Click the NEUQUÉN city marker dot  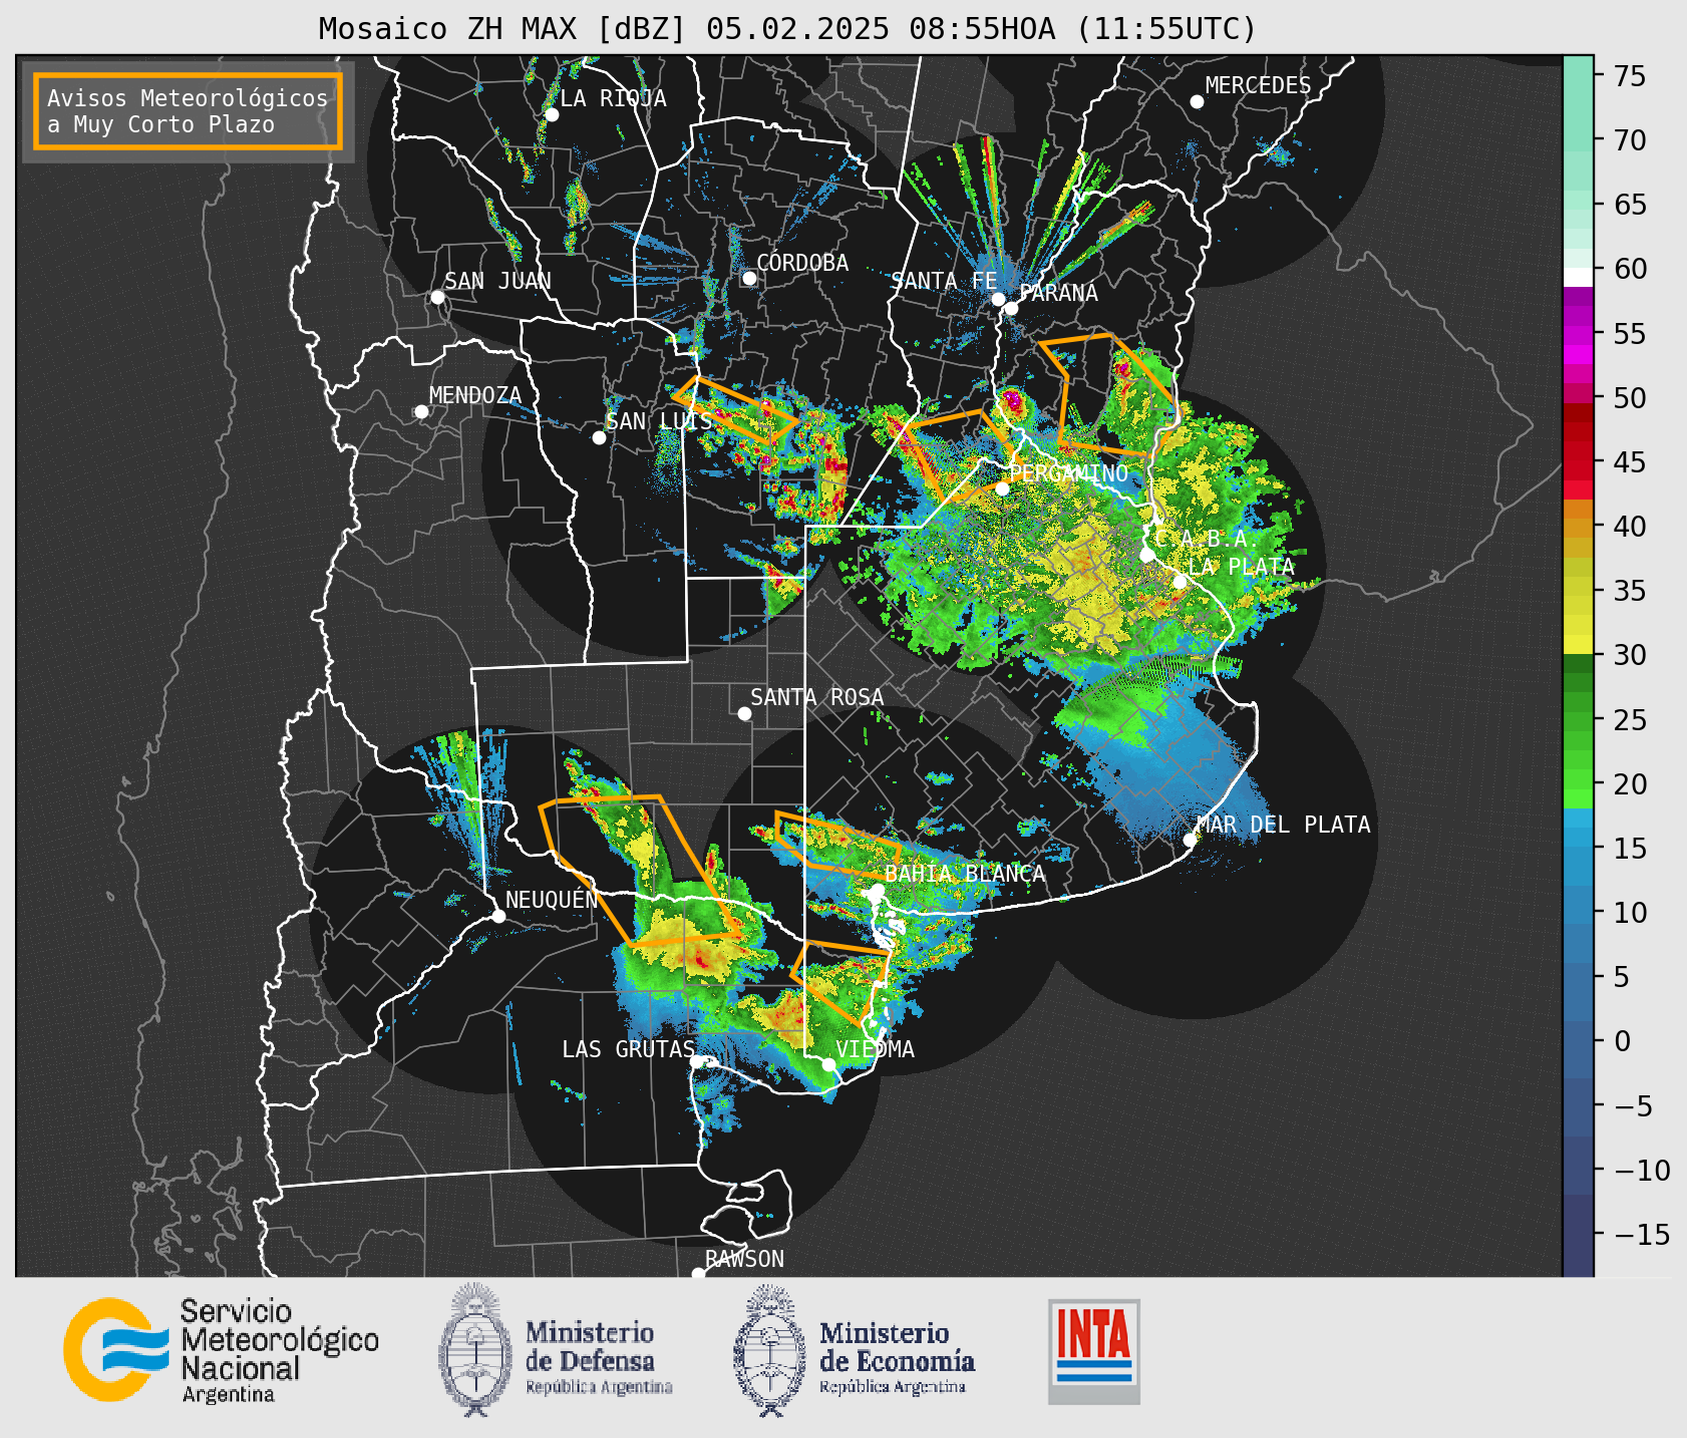(499, 916)
